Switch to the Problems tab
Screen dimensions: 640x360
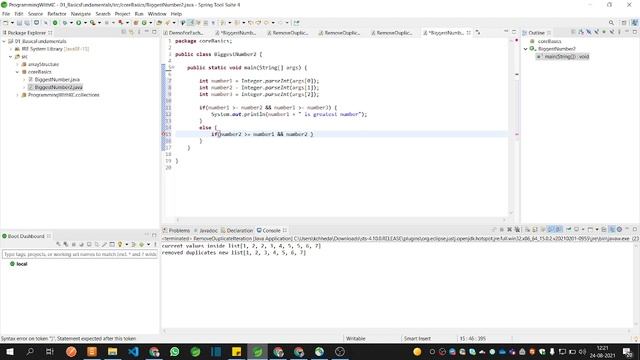tap(176, 230)
